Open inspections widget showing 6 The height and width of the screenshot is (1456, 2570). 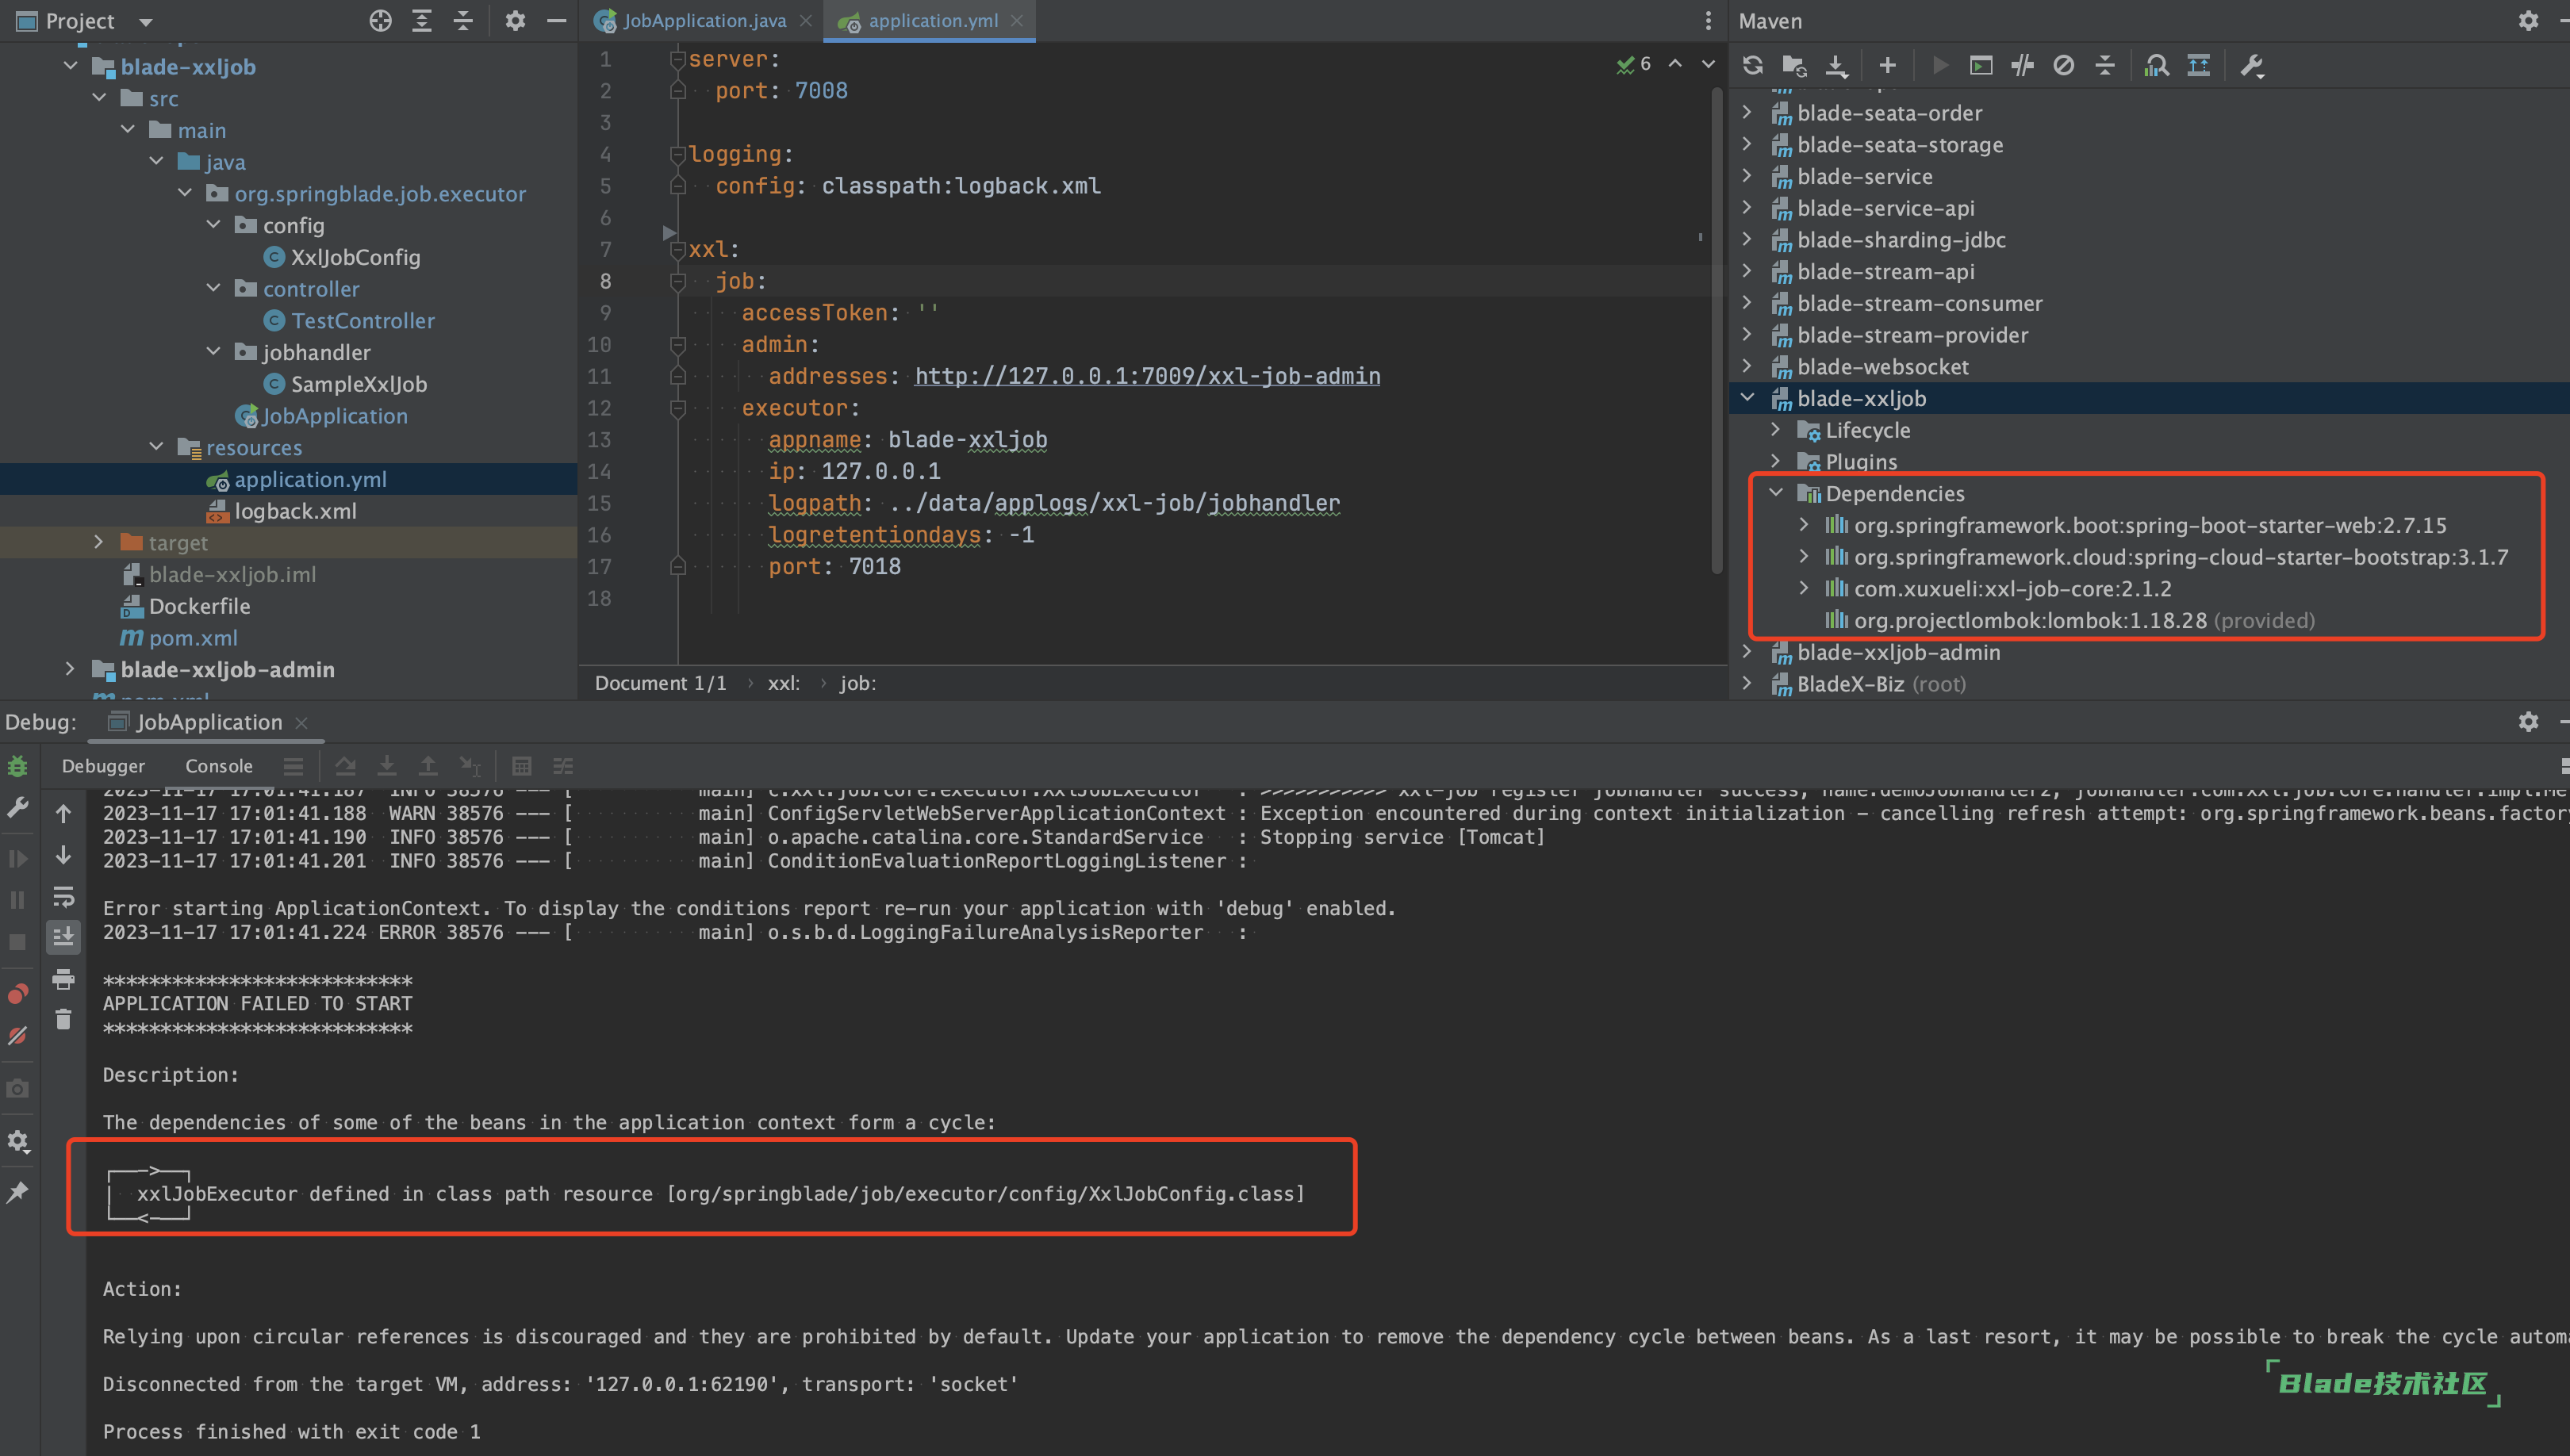click(x=1634, y=64)
